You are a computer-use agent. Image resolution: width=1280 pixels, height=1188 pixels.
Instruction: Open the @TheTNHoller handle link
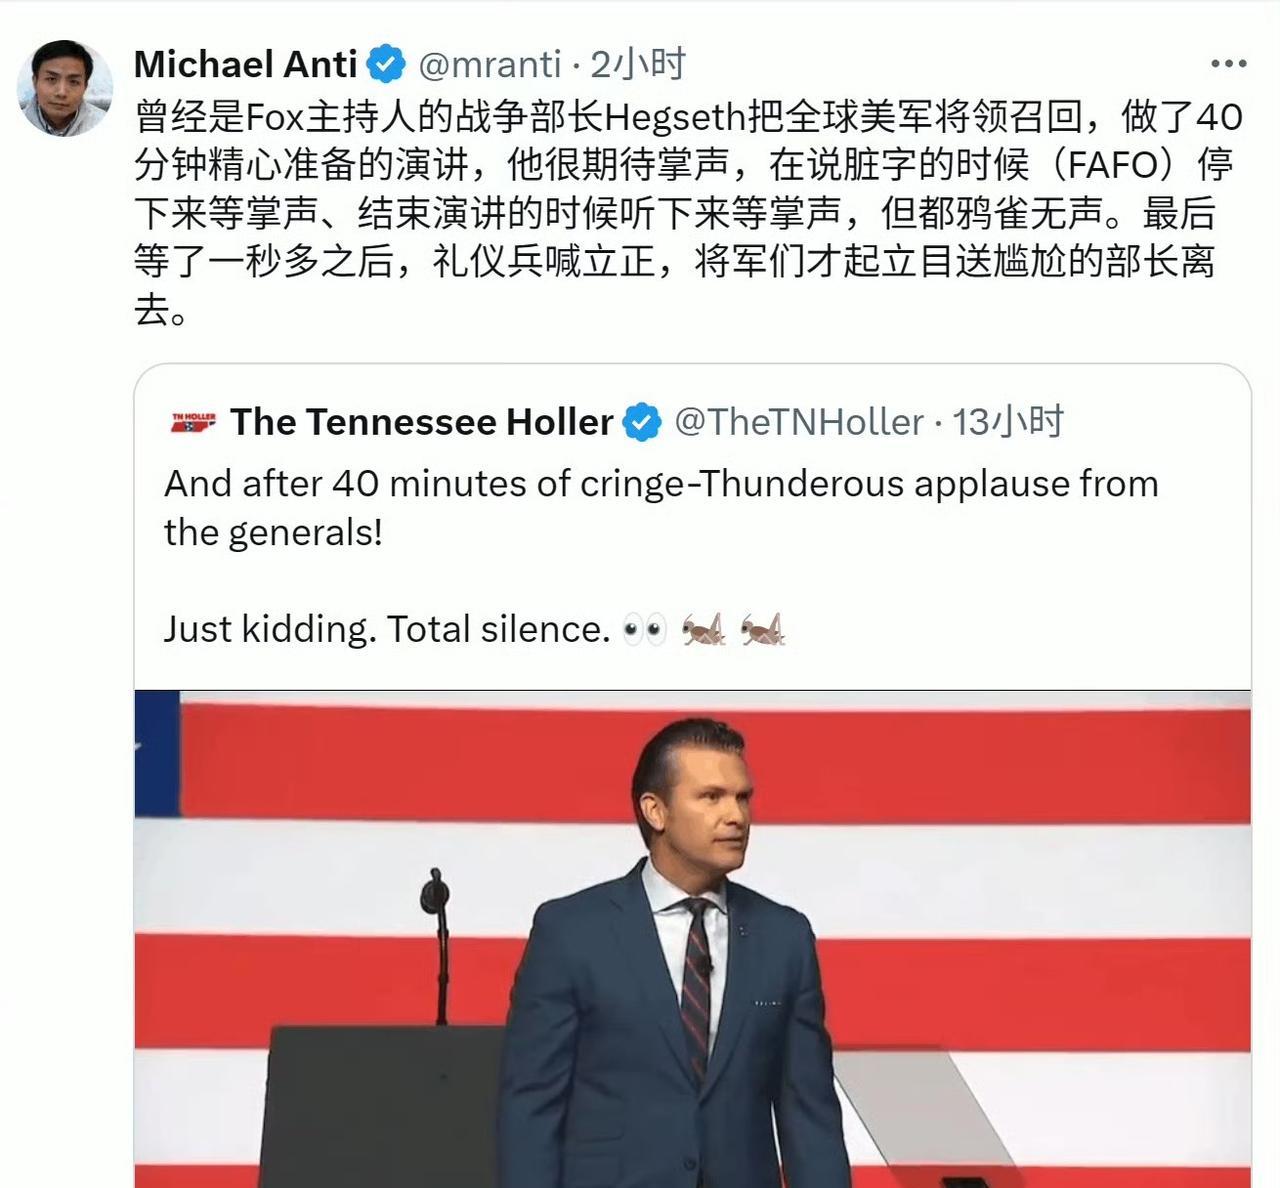click(x=799, y=422)
